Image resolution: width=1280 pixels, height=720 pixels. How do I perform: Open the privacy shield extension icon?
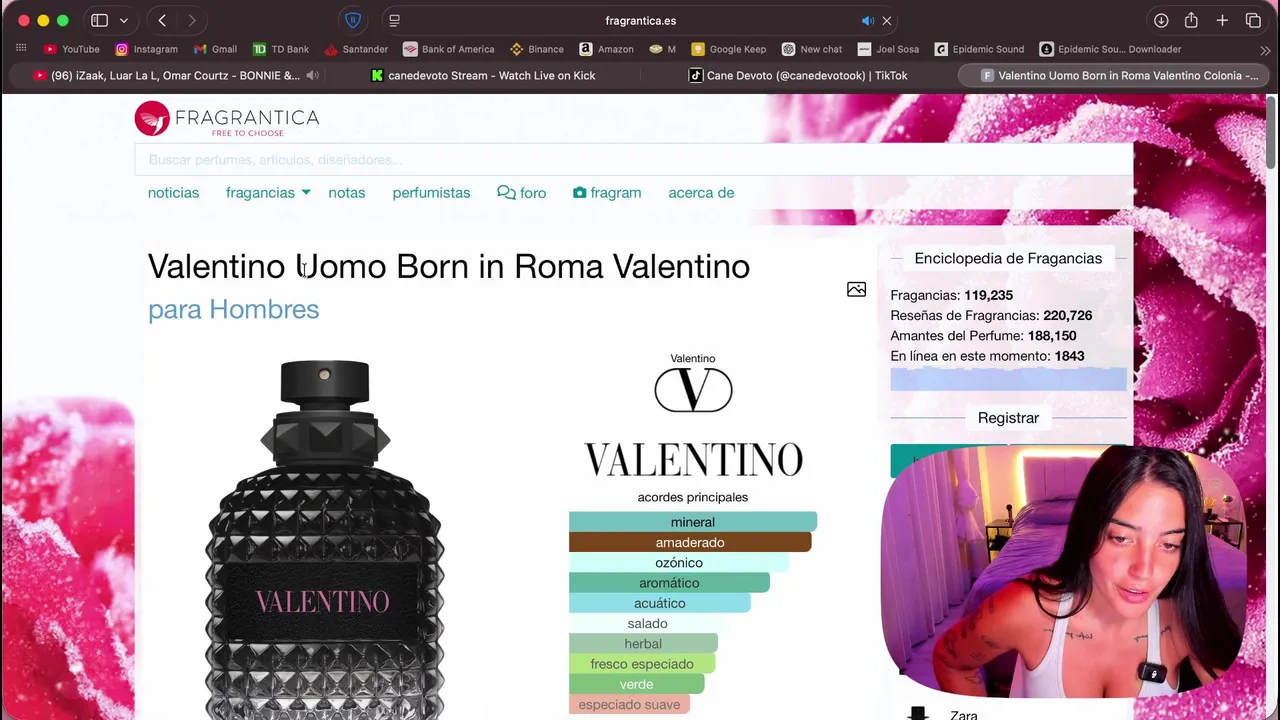353,20
